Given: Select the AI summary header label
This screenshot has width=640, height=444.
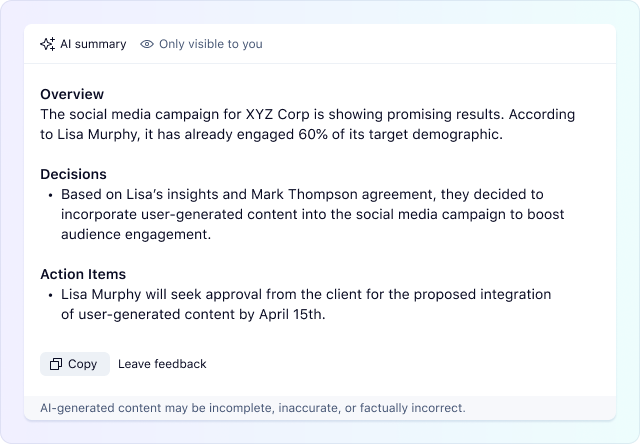Looking at the screenshot, I should (93, 44).
